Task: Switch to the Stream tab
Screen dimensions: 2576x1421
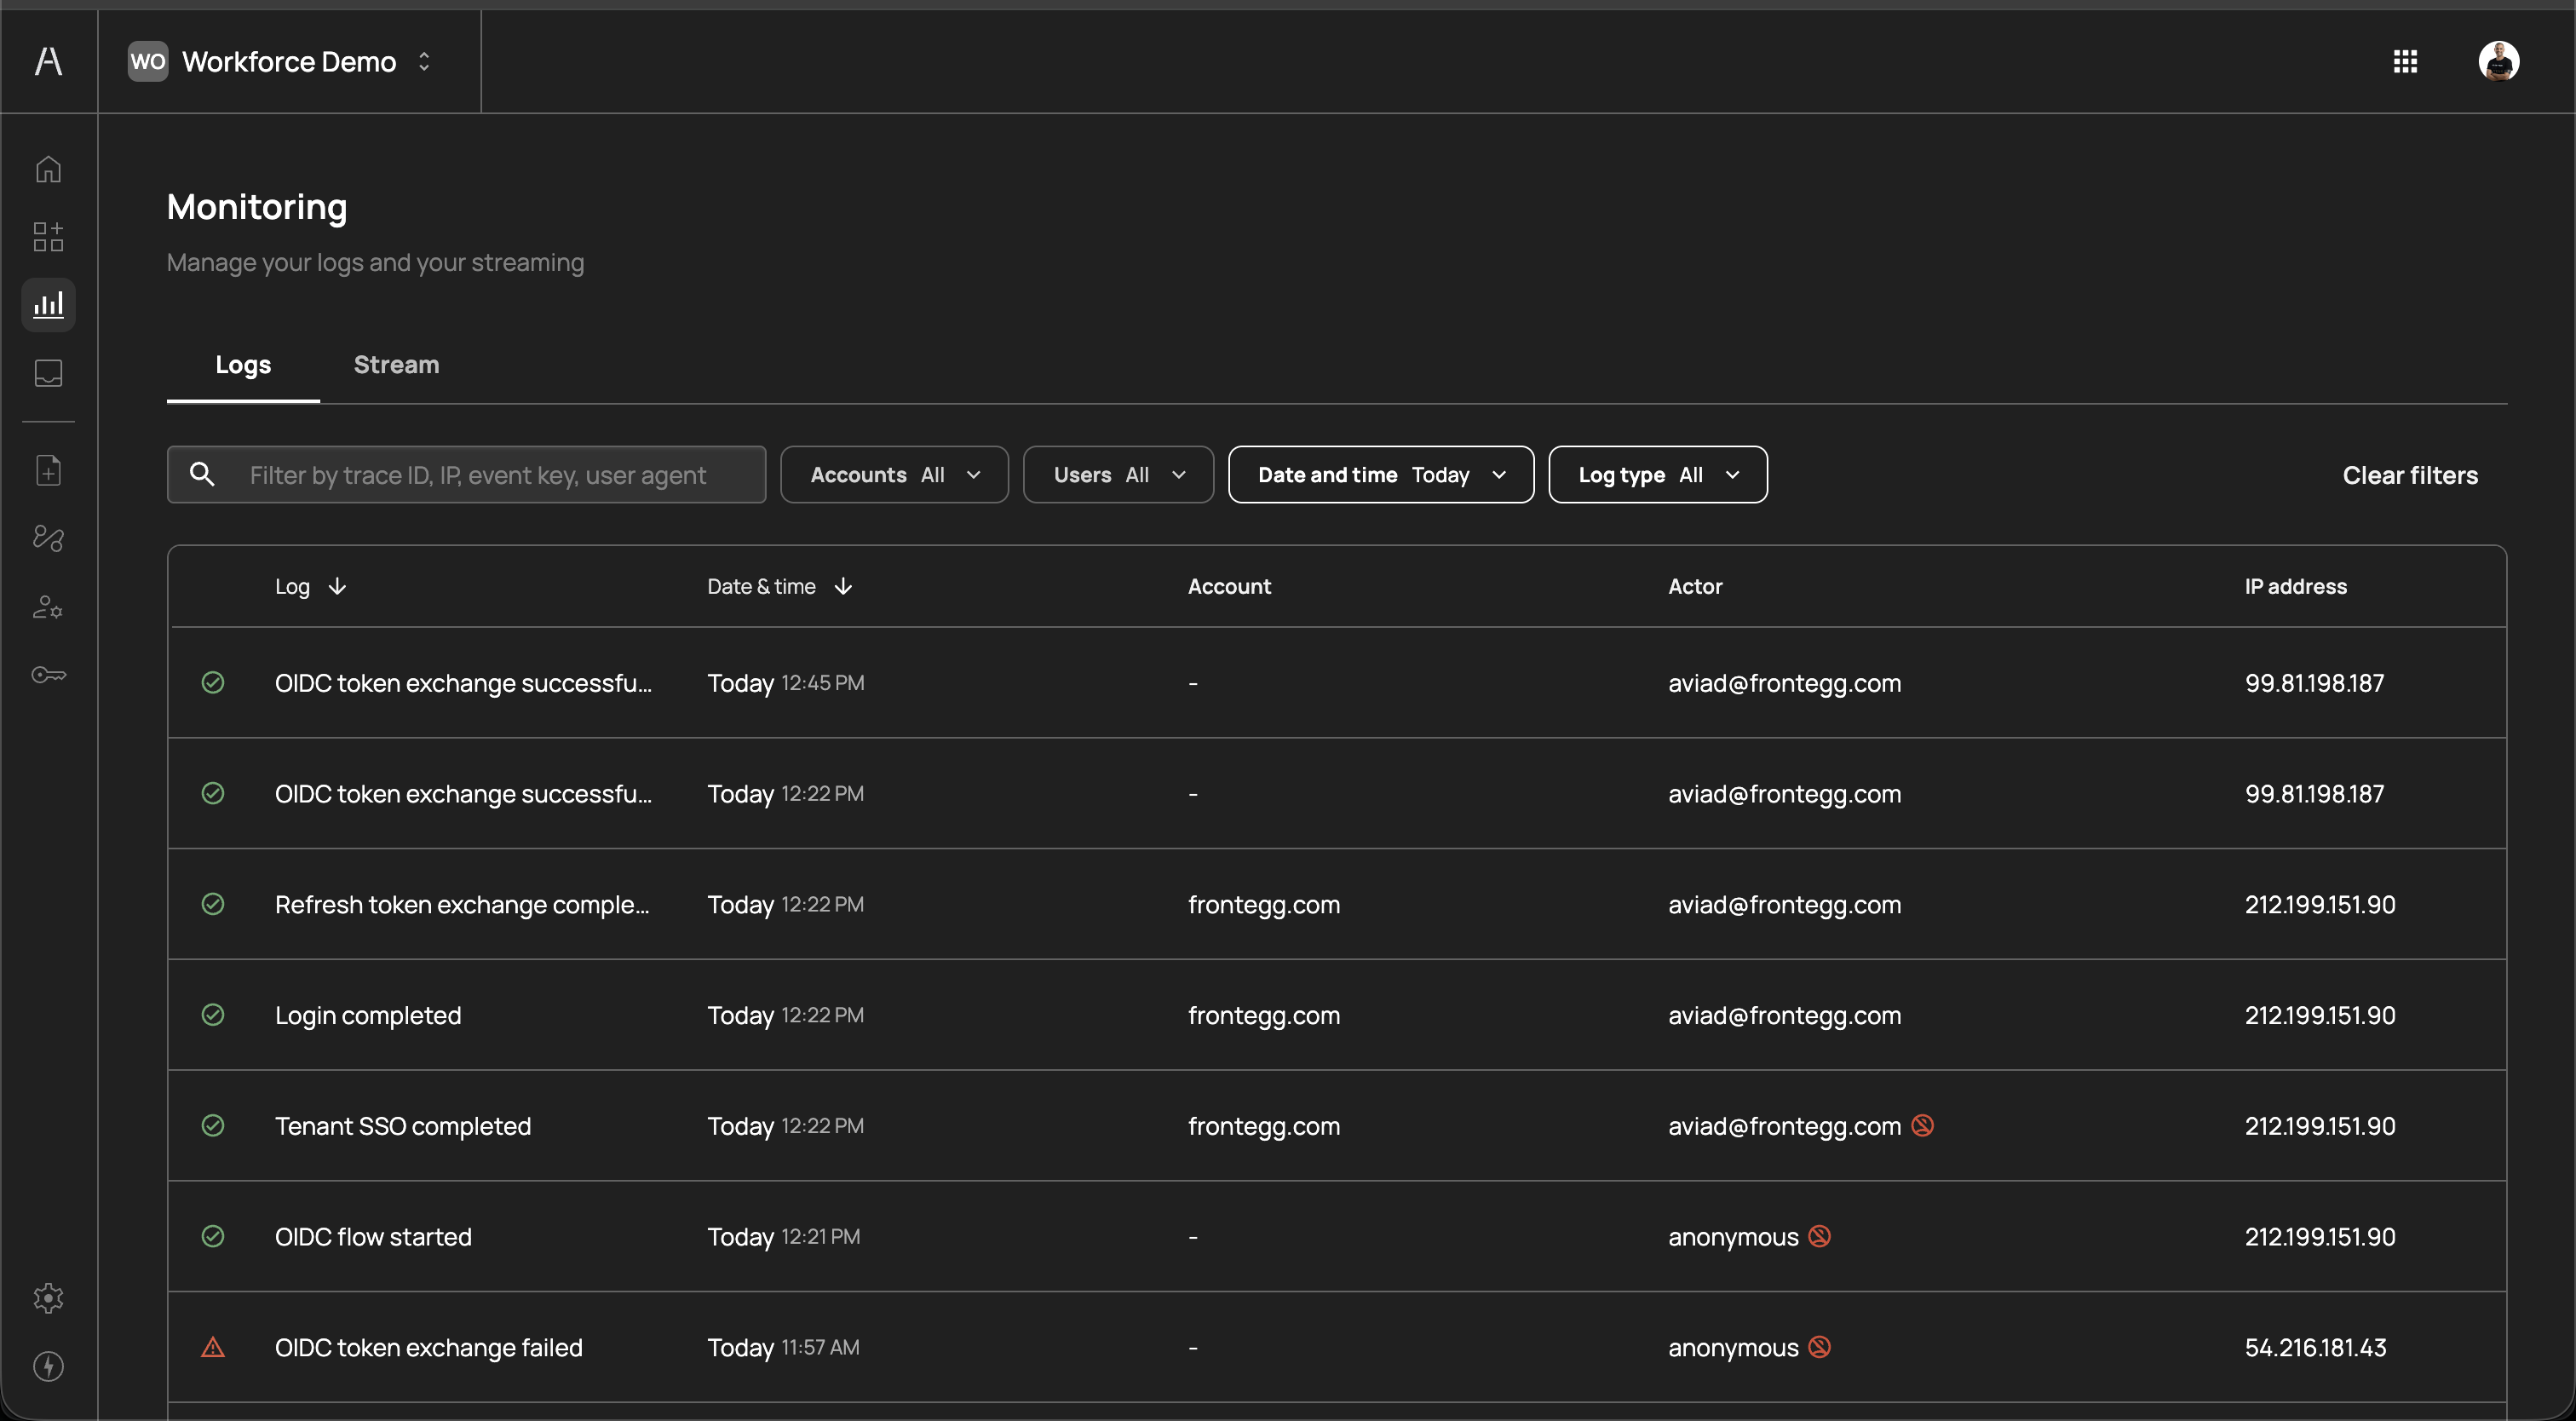Action: pos(396,365)
